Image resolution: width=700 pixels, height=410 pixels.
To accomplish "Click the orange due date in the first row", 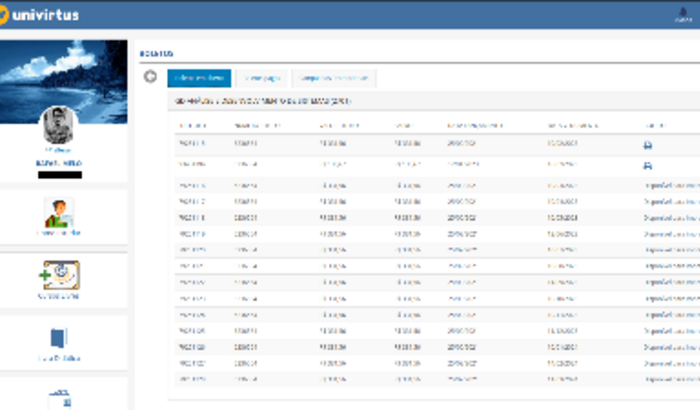I will (561, 144).
